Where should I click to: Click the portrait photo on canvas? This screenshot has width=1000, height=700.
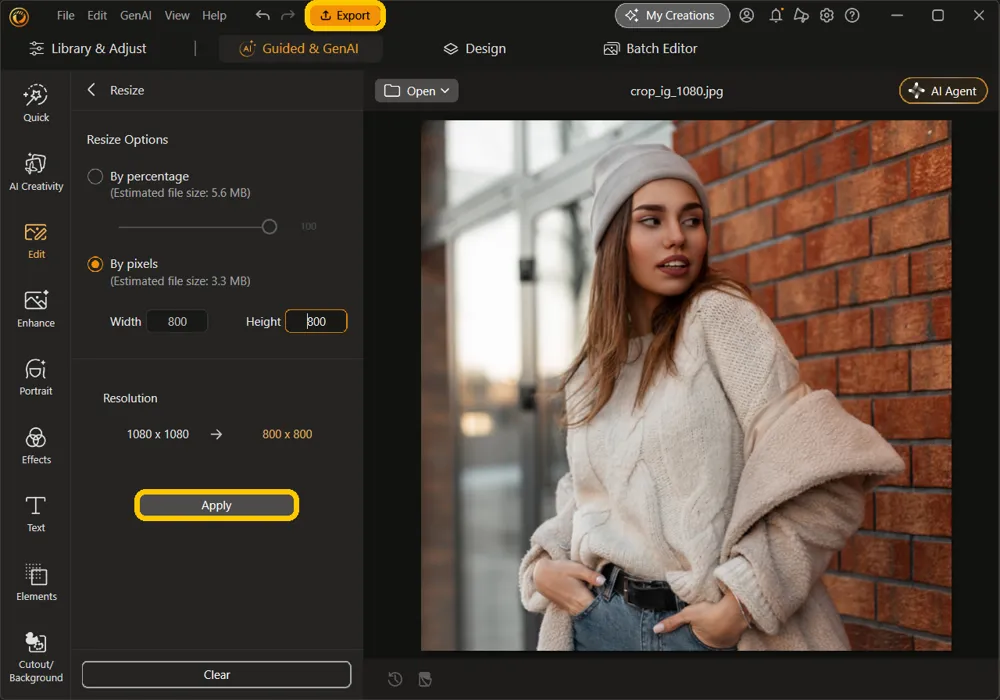tap(686, 385)
